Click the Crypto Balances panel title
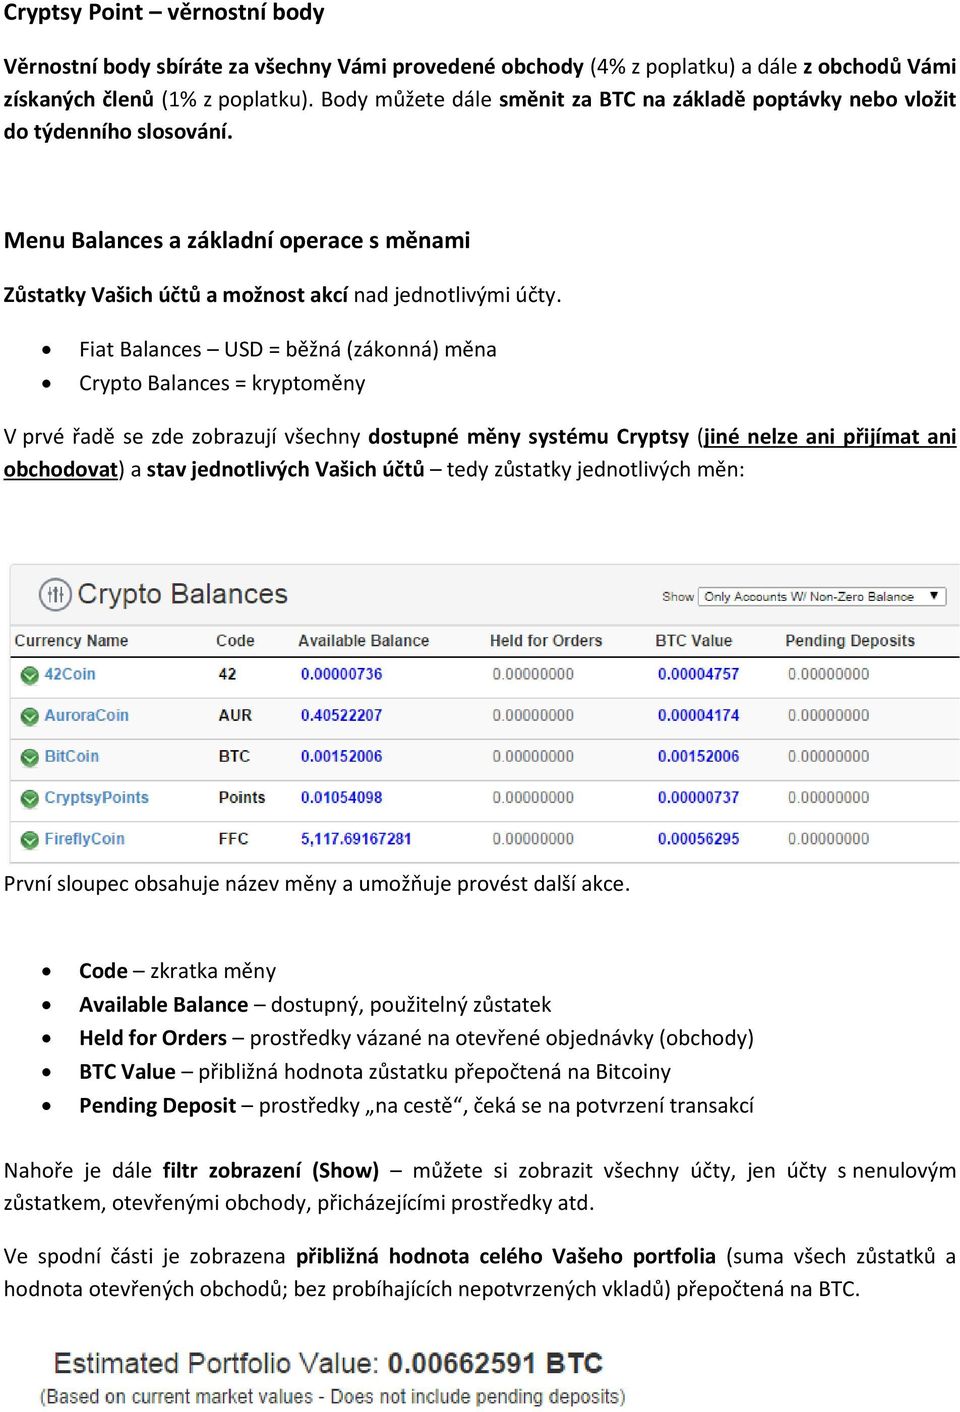Image resolution: width=960 pixels, height=1412 pixels. tap(182, 594)
